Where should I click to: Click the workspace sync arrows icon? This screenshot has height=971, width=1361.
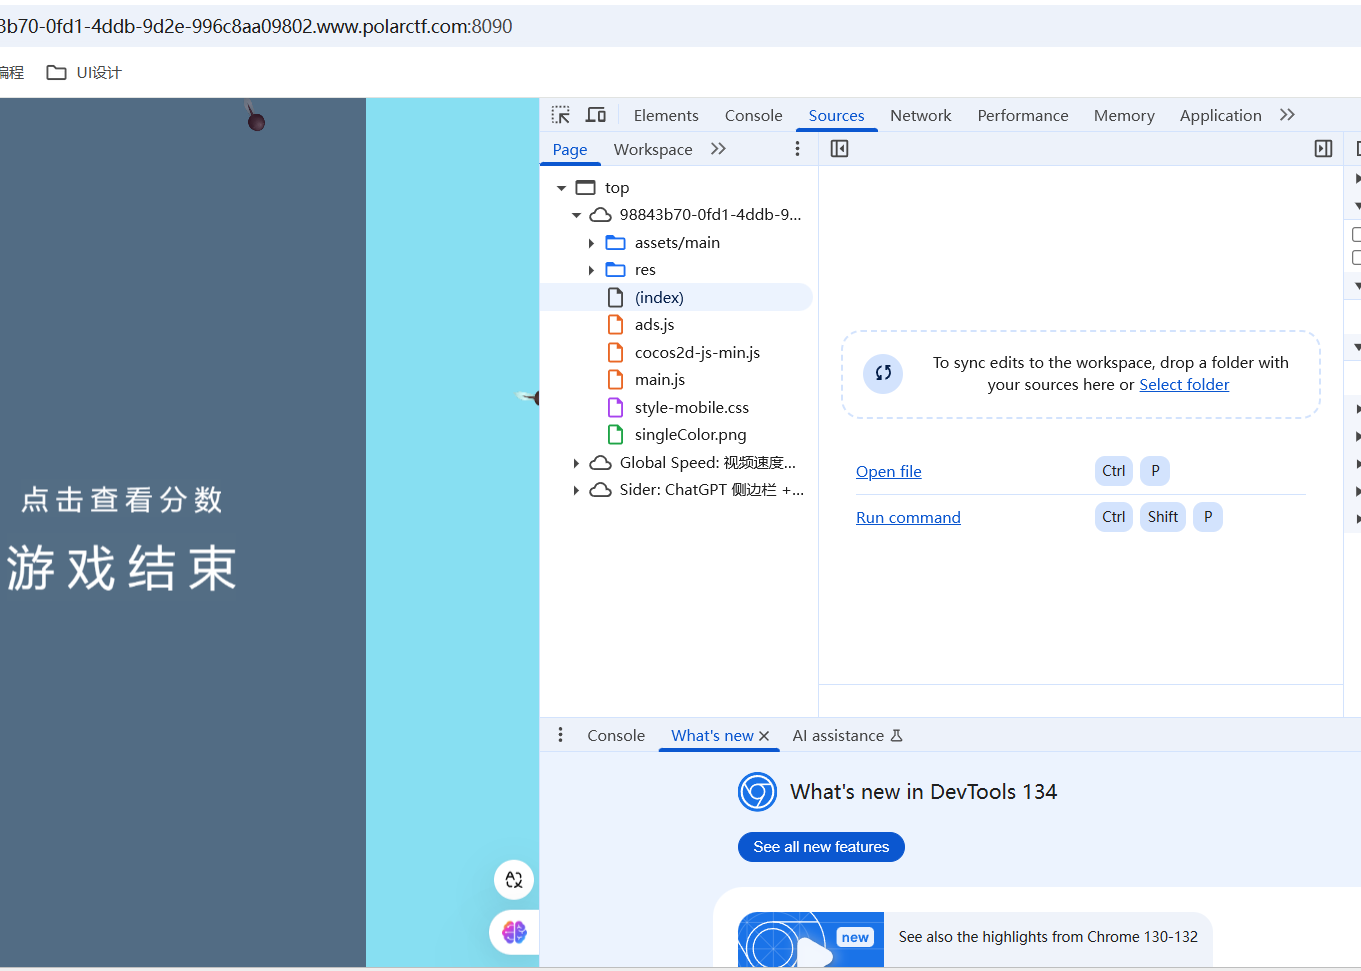click(x=883, y=373)
